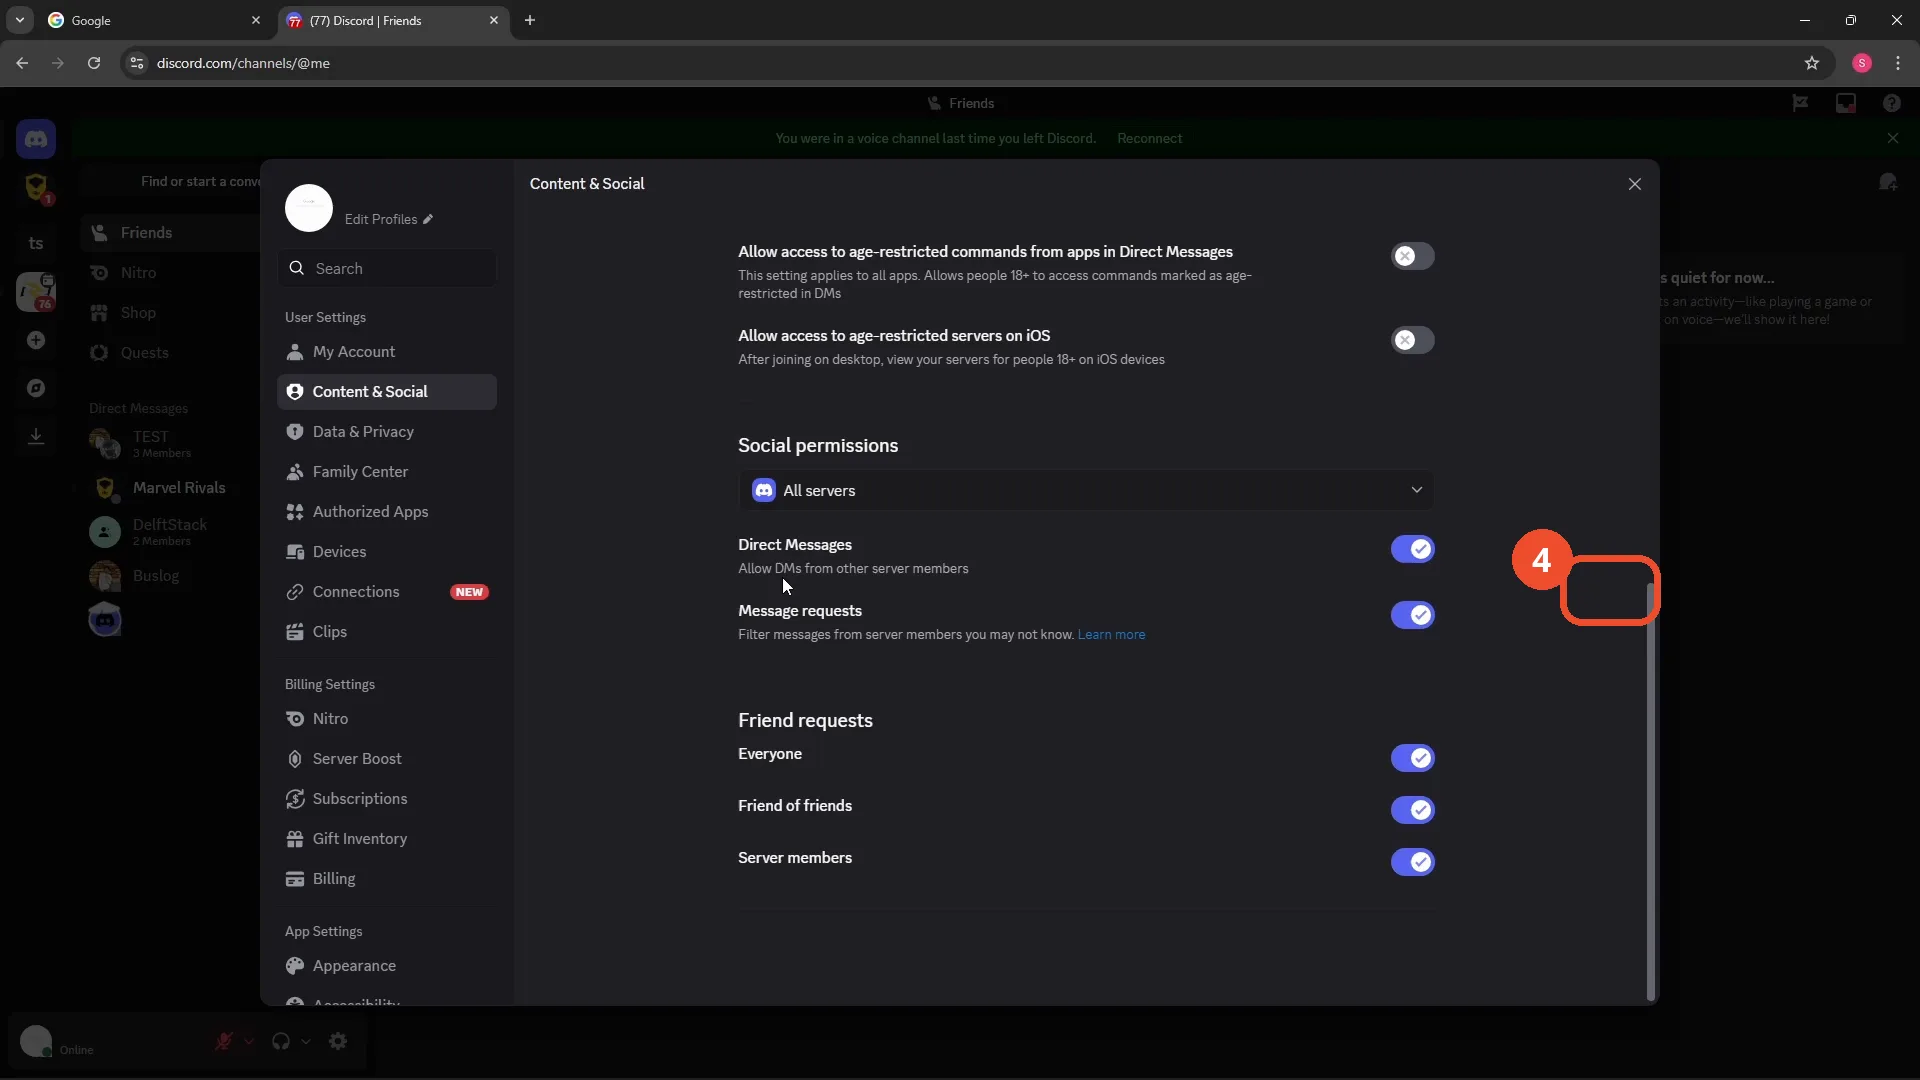This screenshot has height=1080, width=1920.
Task: Expand the headphone options chevron
Action: coord(306,1041)
